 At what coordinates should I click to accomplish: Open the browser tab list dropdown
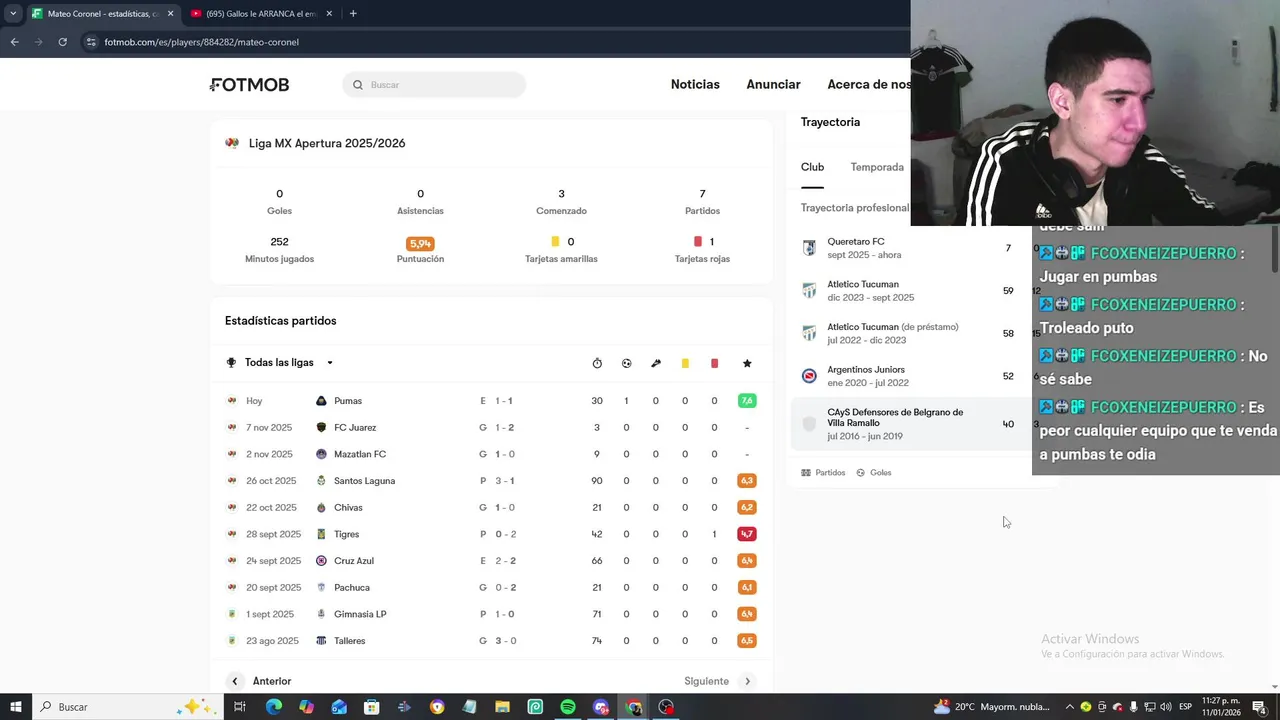click(x=13, y=13)
